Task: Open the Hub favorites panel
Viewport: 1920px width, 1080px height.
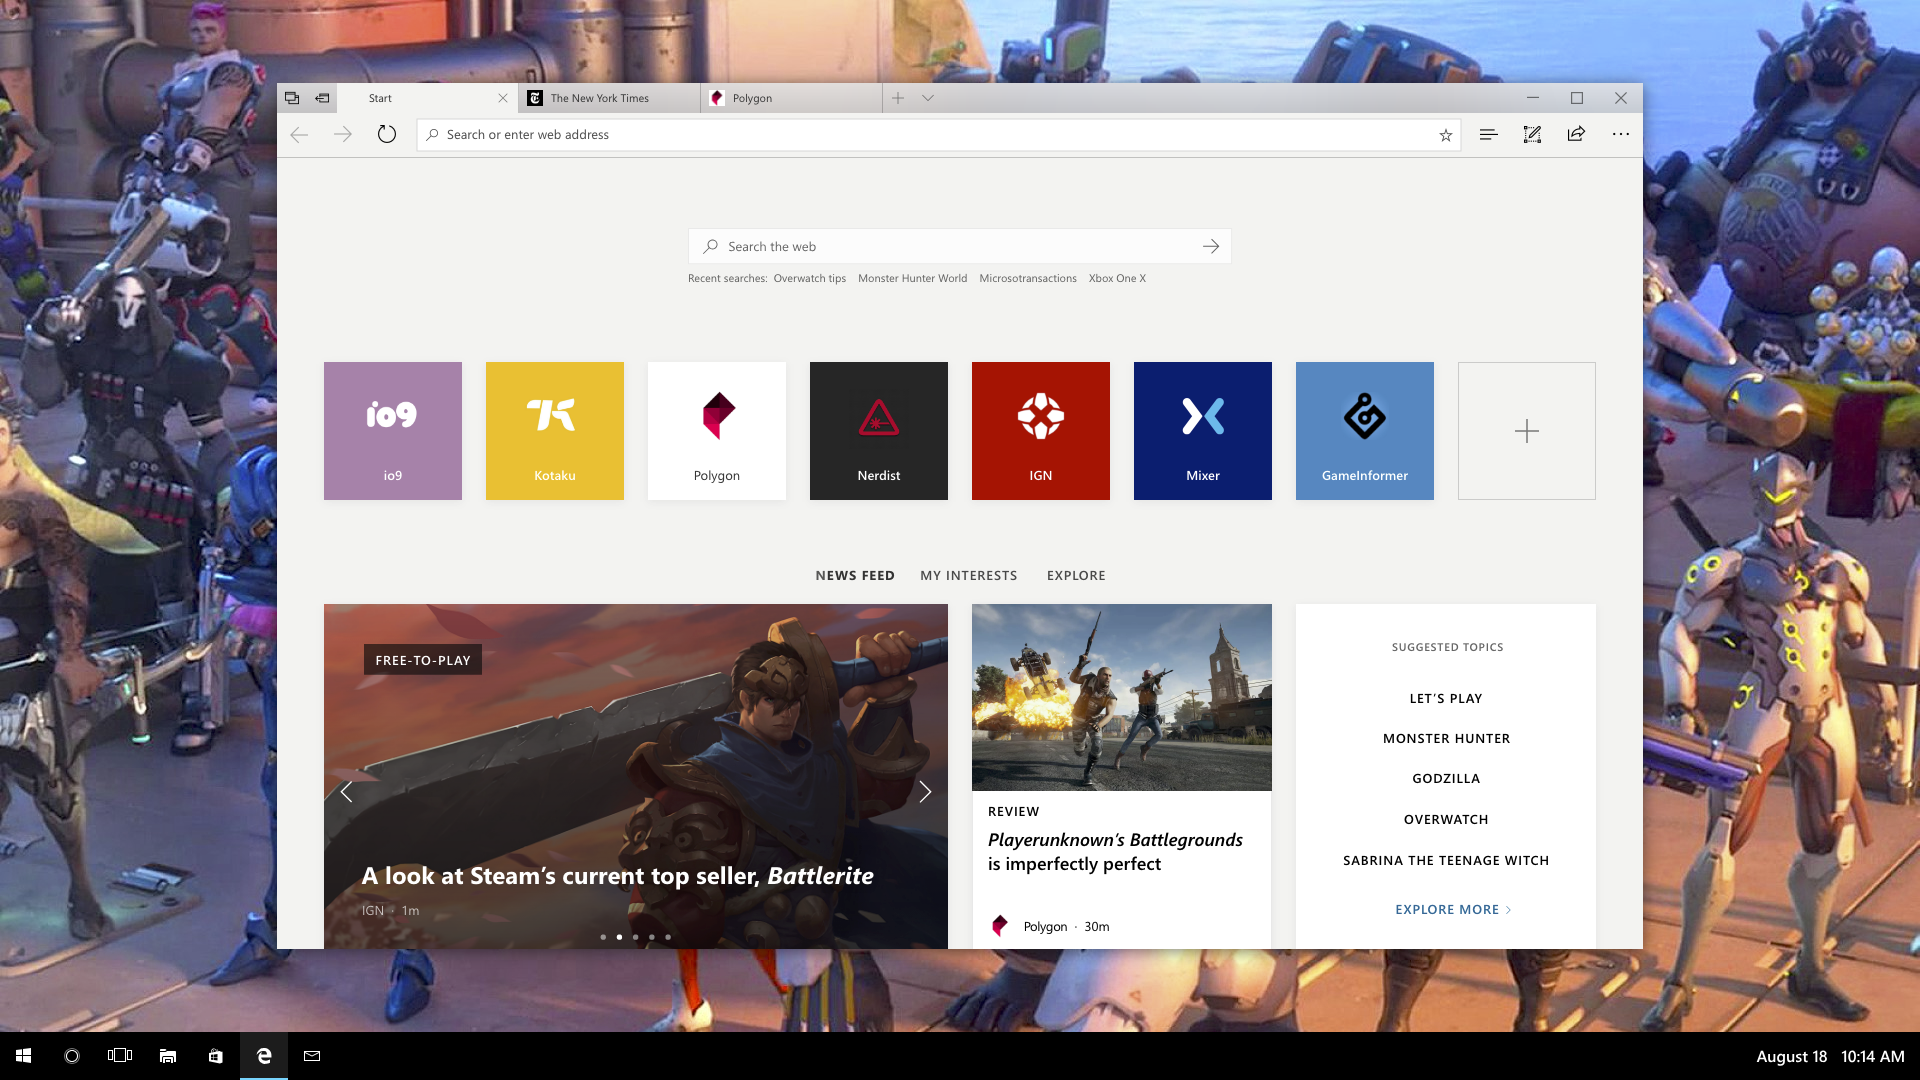Action: tap(1488, 134)
